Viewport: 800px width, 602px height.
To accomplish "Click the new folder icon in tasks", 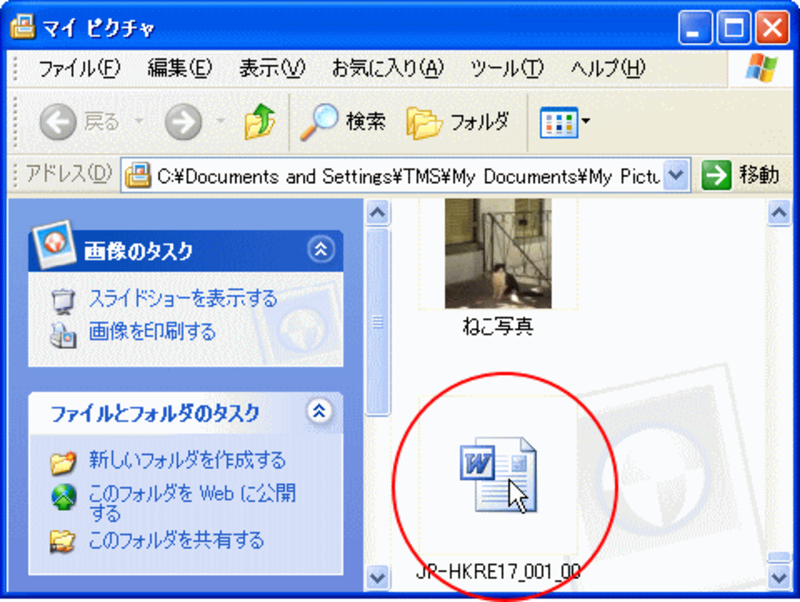I will coord(63,462).
